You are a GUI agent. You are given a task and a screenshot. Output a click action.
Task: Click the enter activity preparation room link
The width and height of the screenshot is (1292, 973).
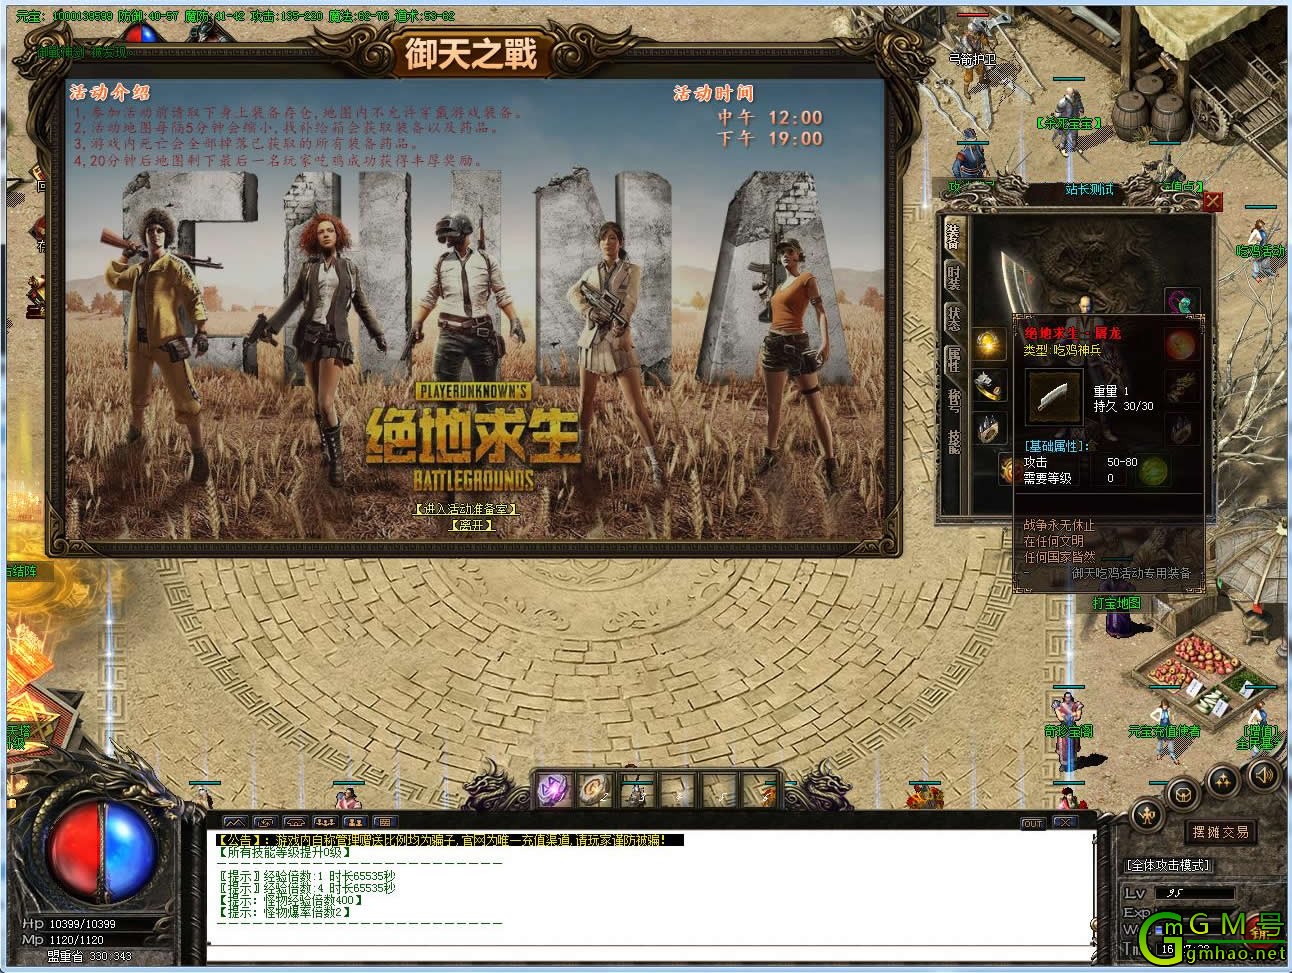(467, 509)
